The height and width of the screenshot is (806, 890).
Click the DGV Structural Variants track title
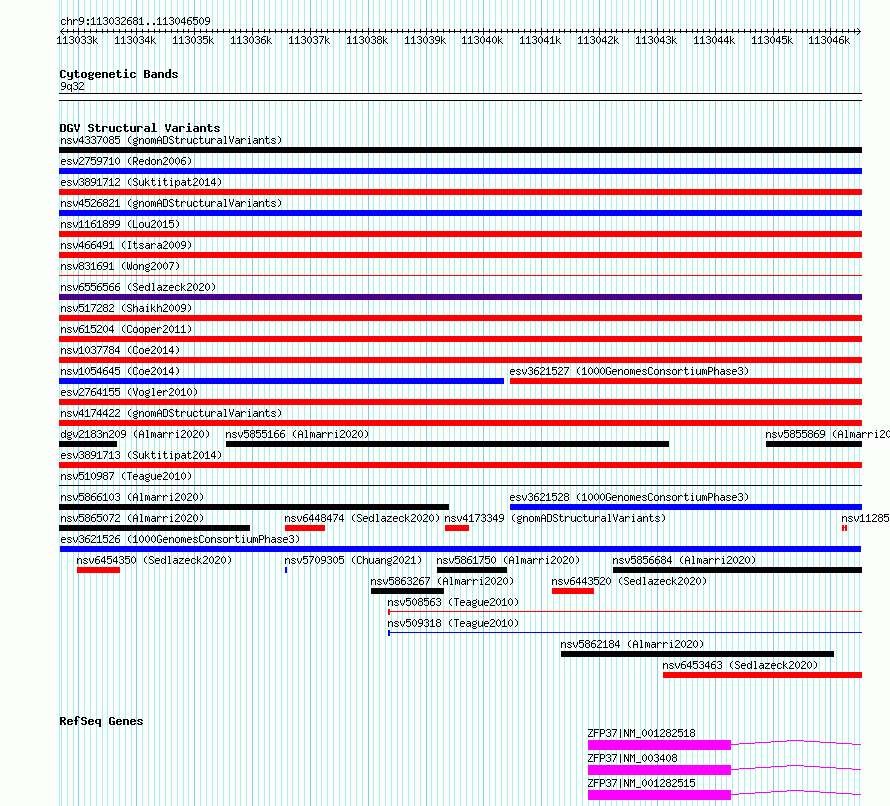[x=140, y=128]
